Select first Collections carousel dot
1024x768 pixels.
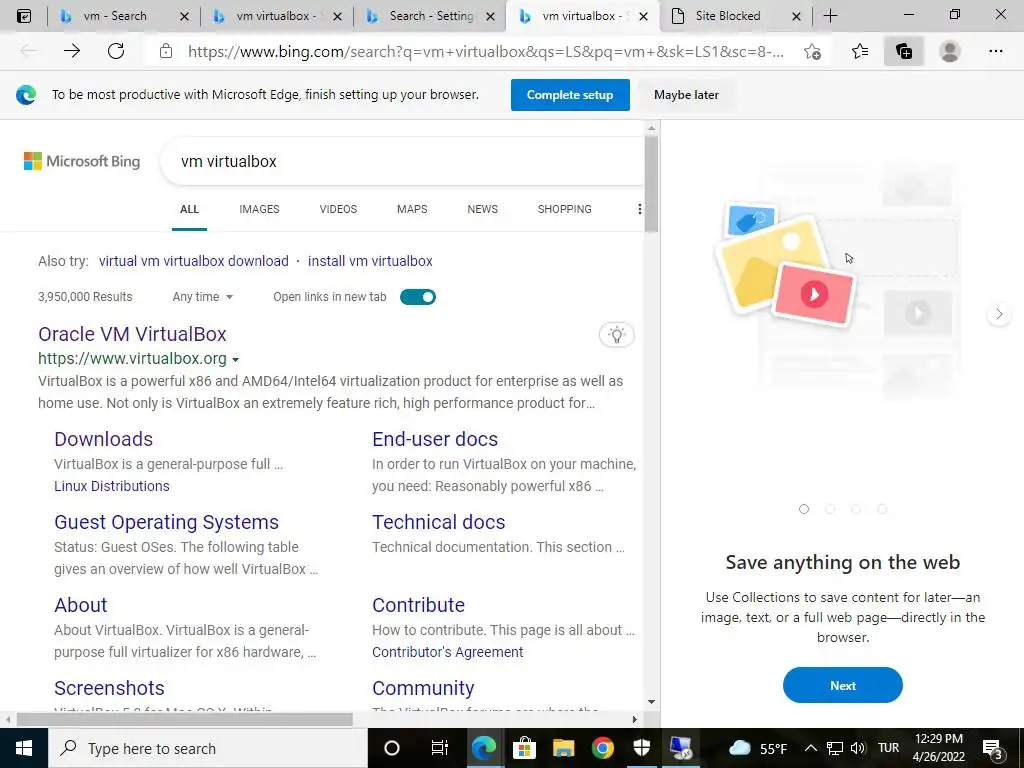click(x=804, y=509)
